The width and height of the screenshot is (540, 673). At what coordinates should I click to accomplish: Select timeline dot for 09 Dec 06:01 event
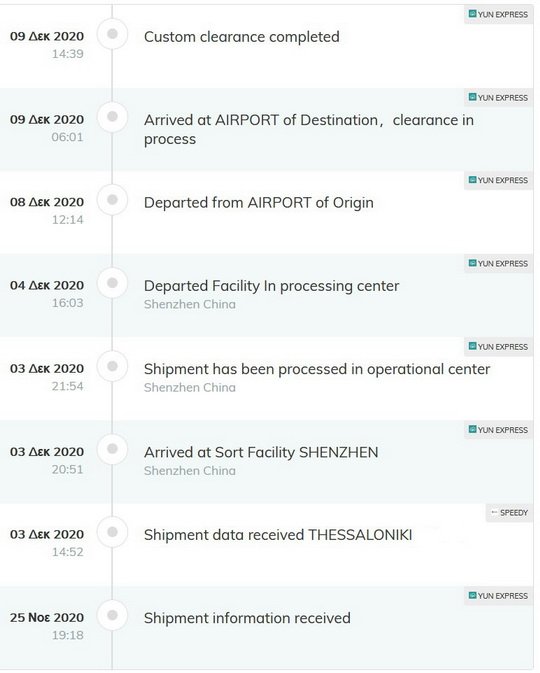[x=112, y=117]
